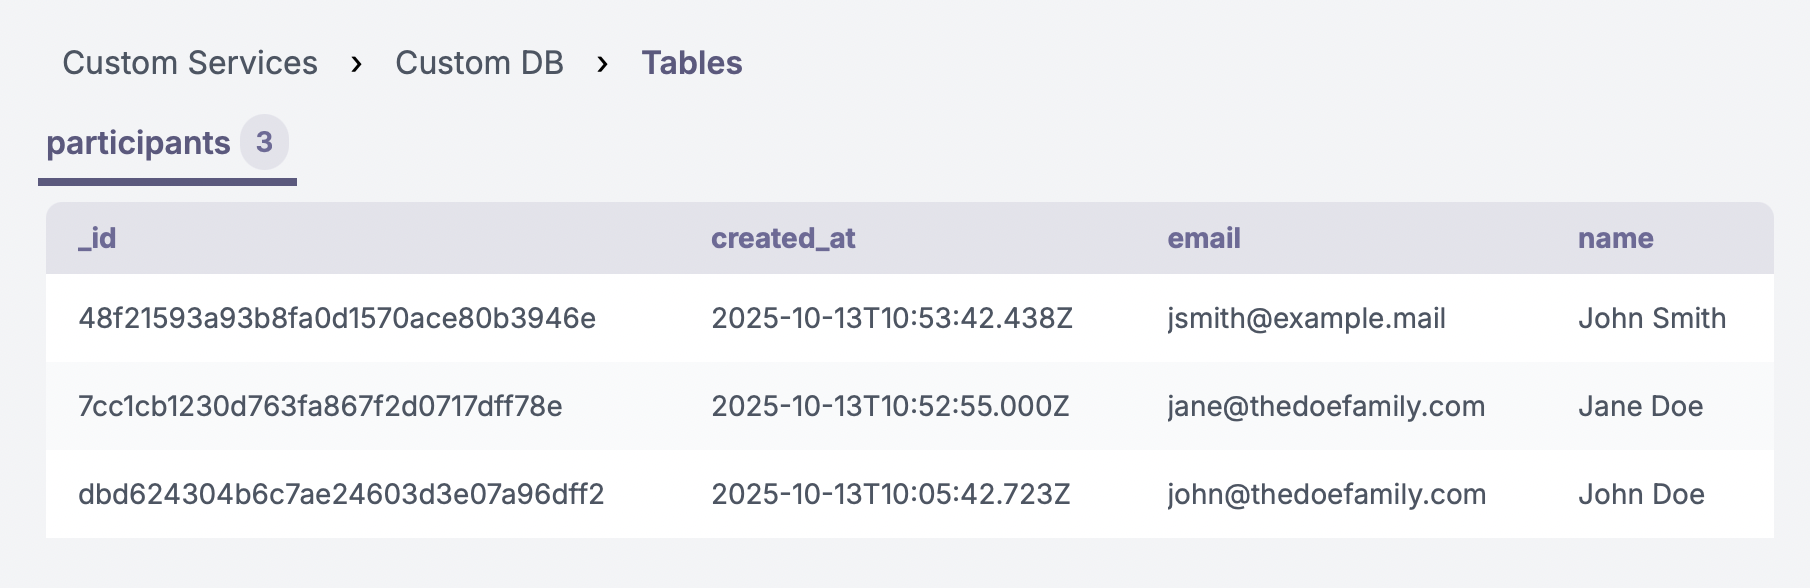Click the timestamp 2025-10-13T10:53:42.438Z
This screenshot has width=1810, height=588.
pos(891,318)
